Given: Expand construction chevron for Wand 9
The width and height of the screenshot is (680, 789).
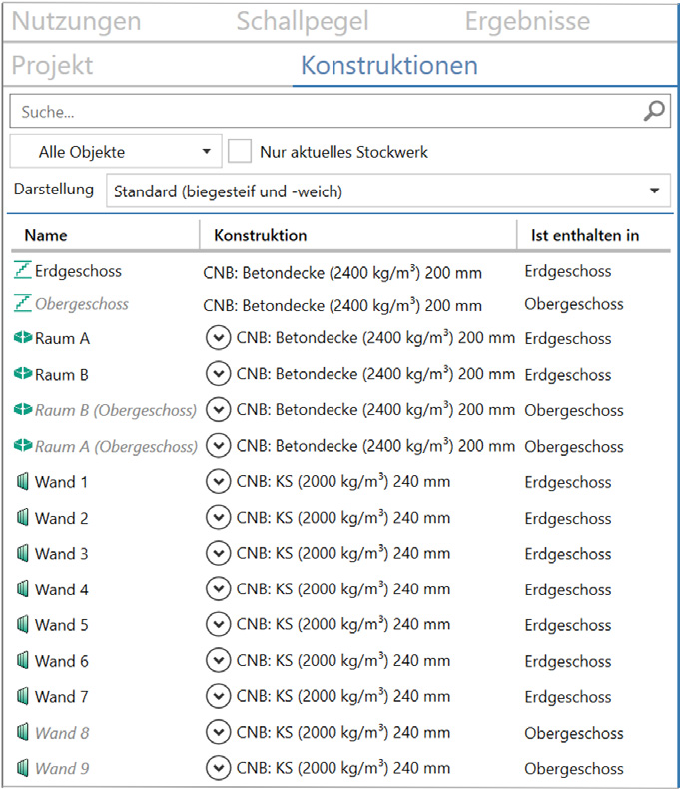Looking at the screenshot, I should [218, 768].
